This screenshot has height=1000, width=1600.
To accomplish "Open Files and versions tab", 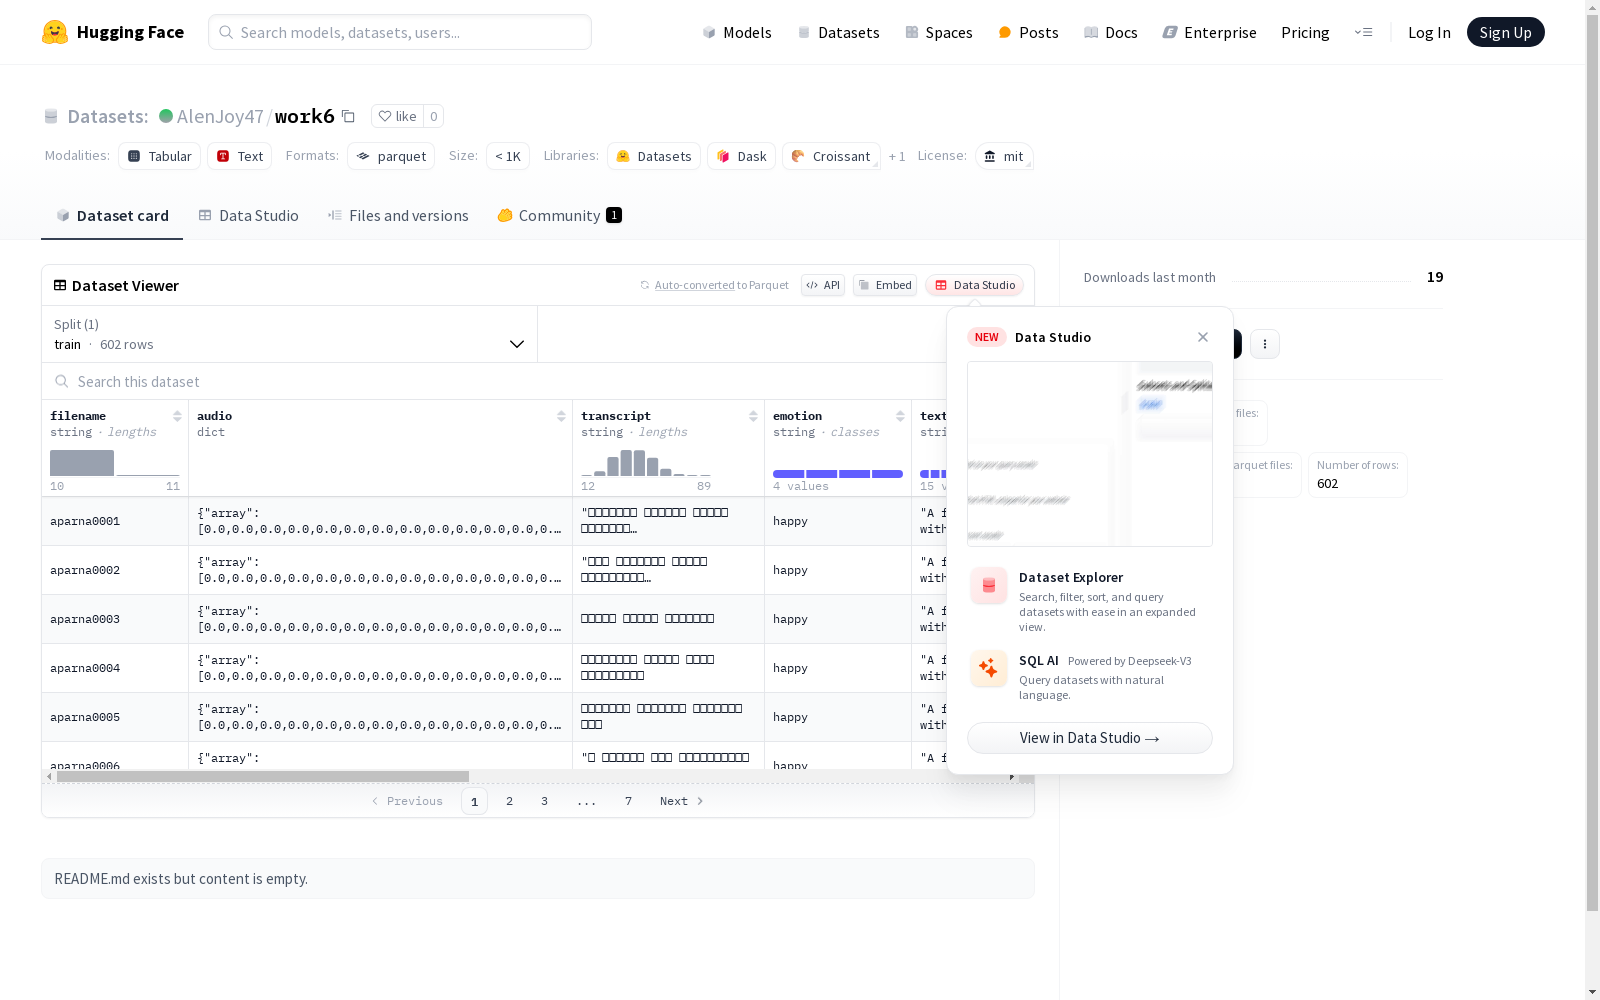I will [398, 216].
